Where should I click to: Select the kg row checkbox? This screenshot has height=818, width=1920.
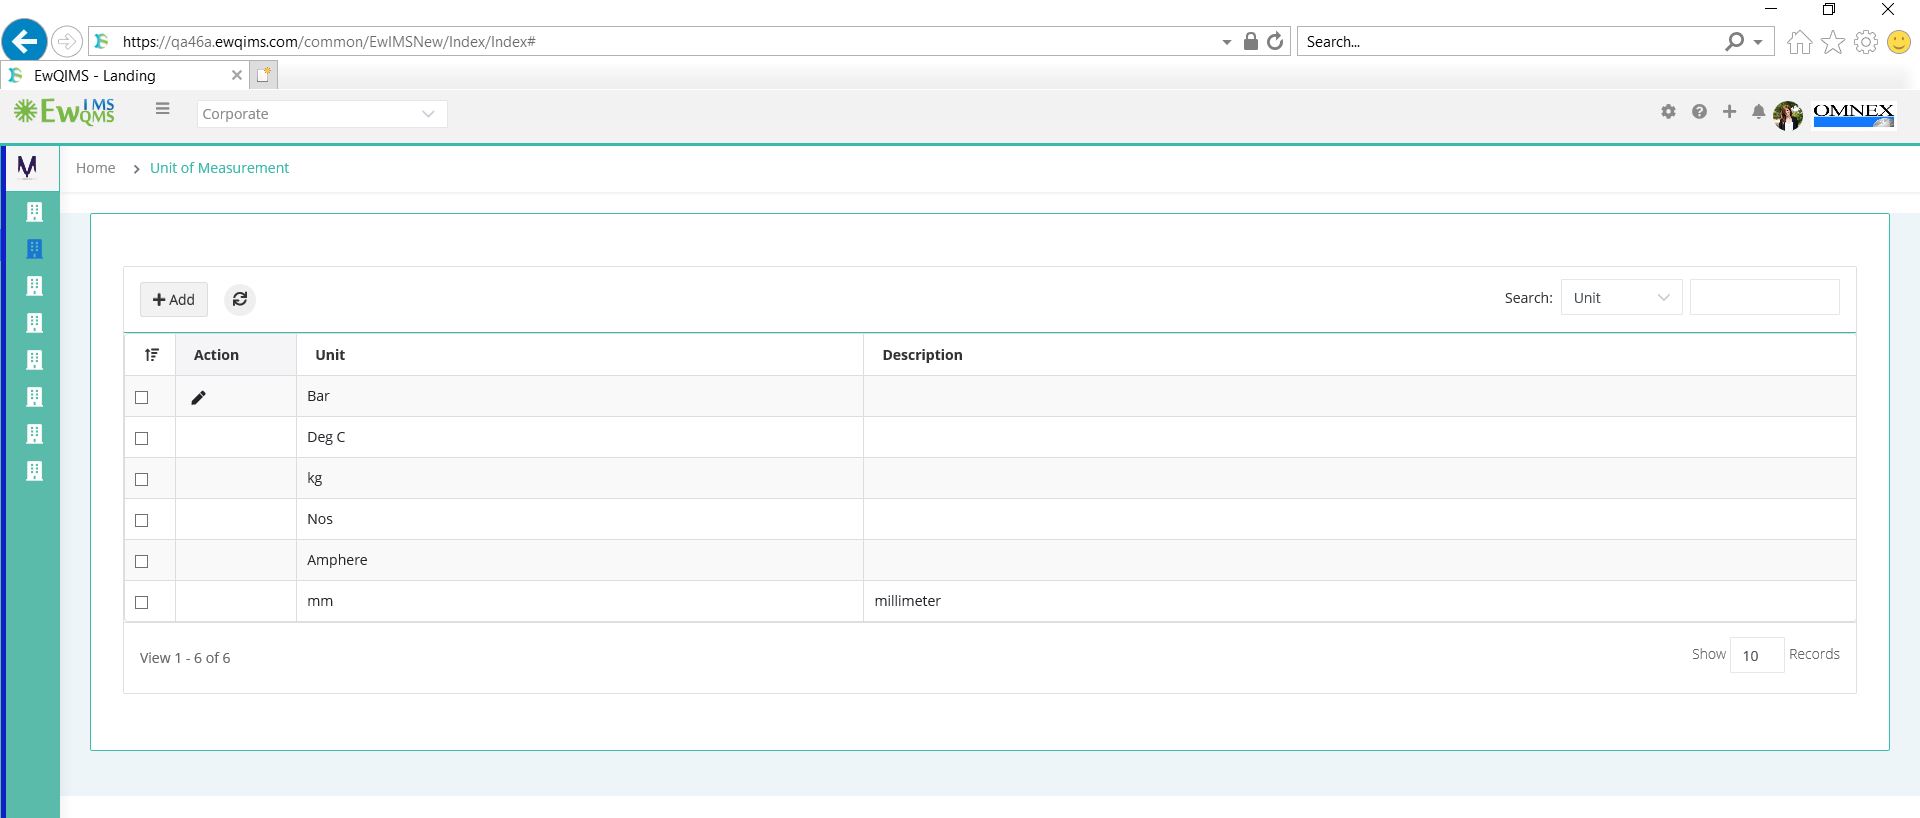click(141, 479)
